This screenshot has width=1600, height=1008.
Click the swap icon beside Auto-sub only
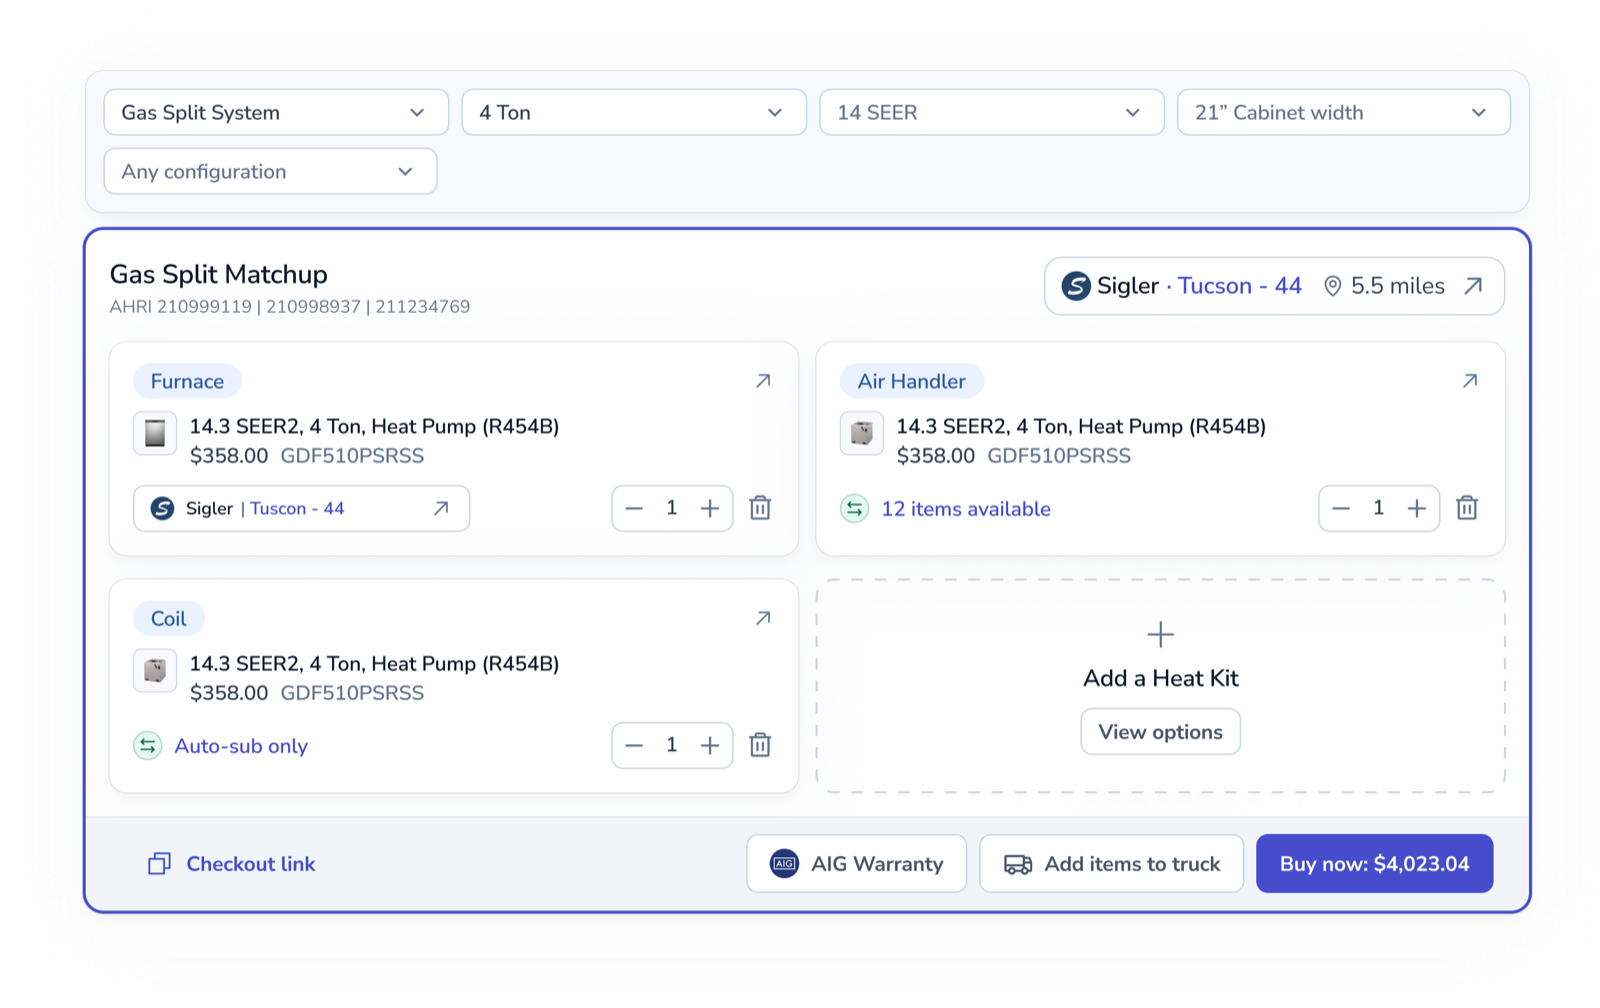click(148, 746)
